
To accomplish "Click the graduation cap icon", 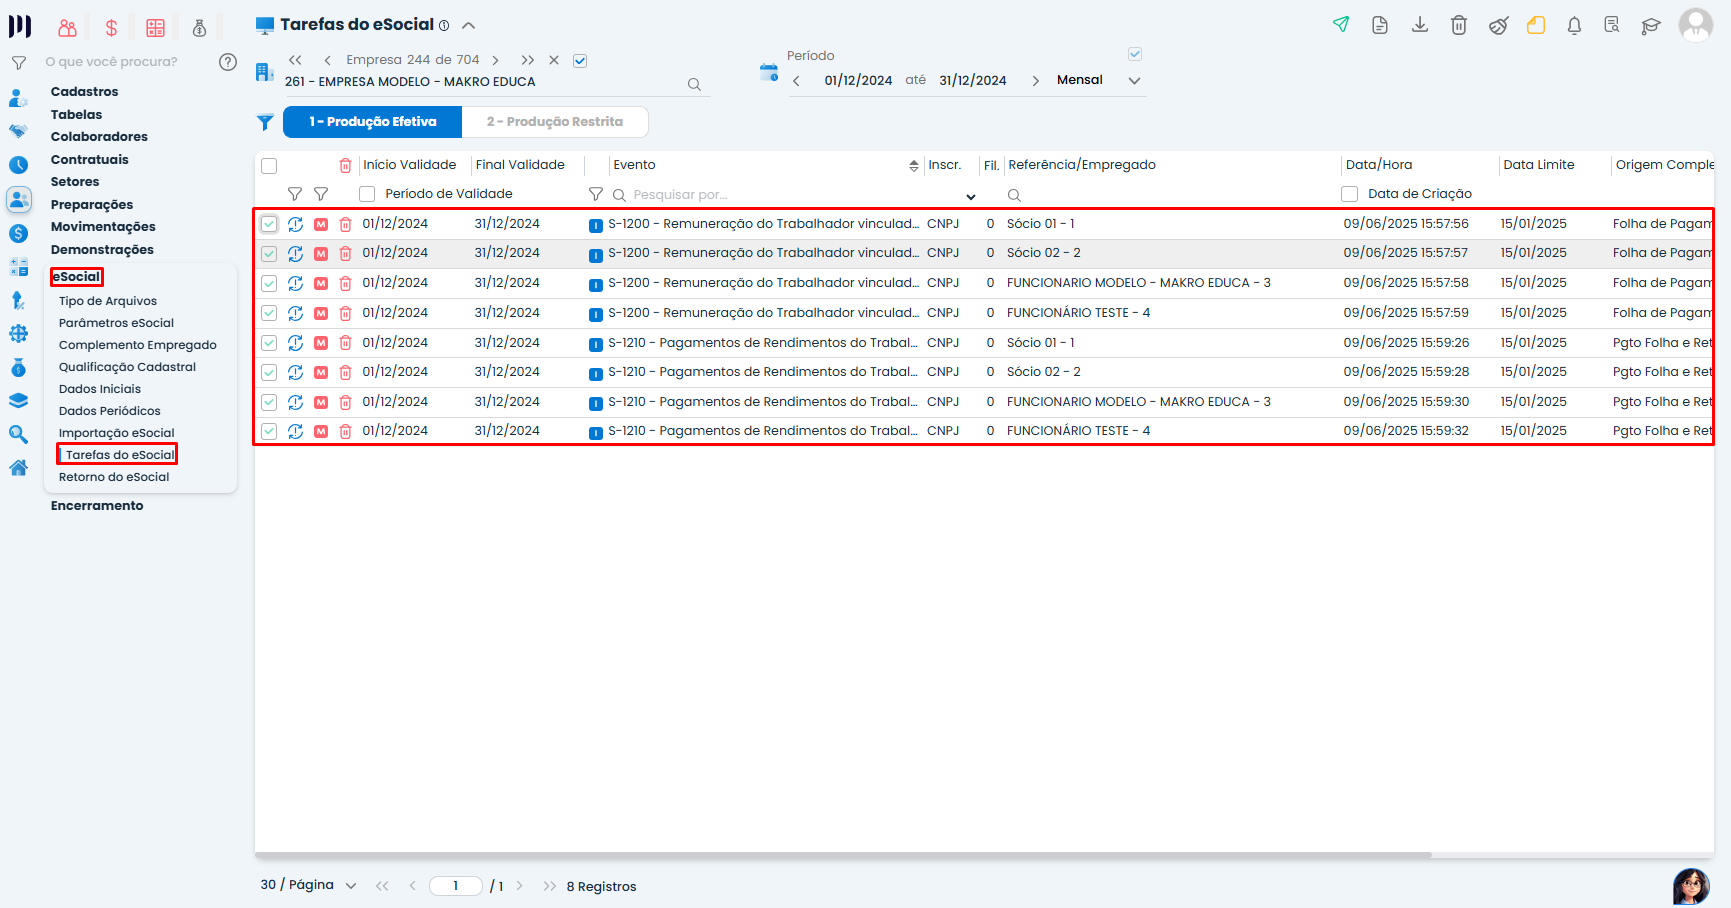I will pyautogui.click(x=1651, y=26).
